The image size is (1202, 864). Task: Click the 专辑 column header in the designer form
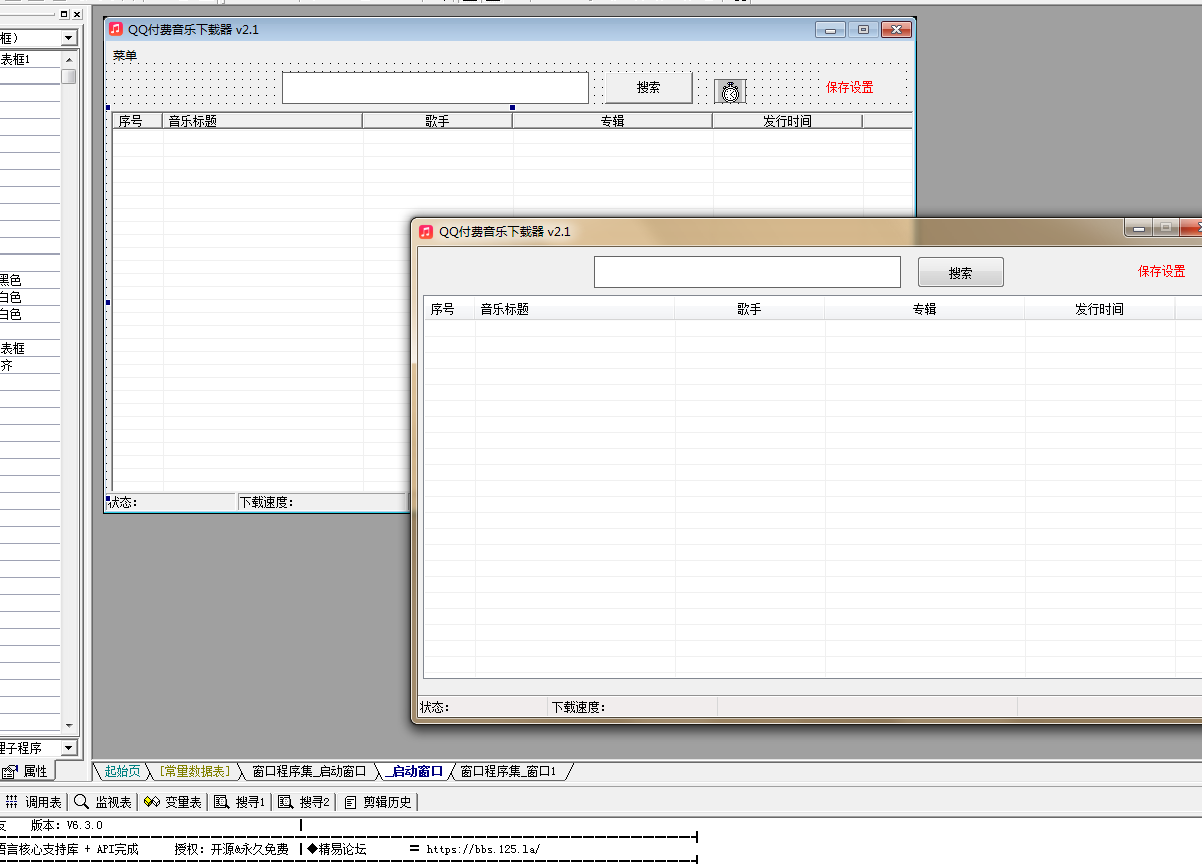pos(612,121)
